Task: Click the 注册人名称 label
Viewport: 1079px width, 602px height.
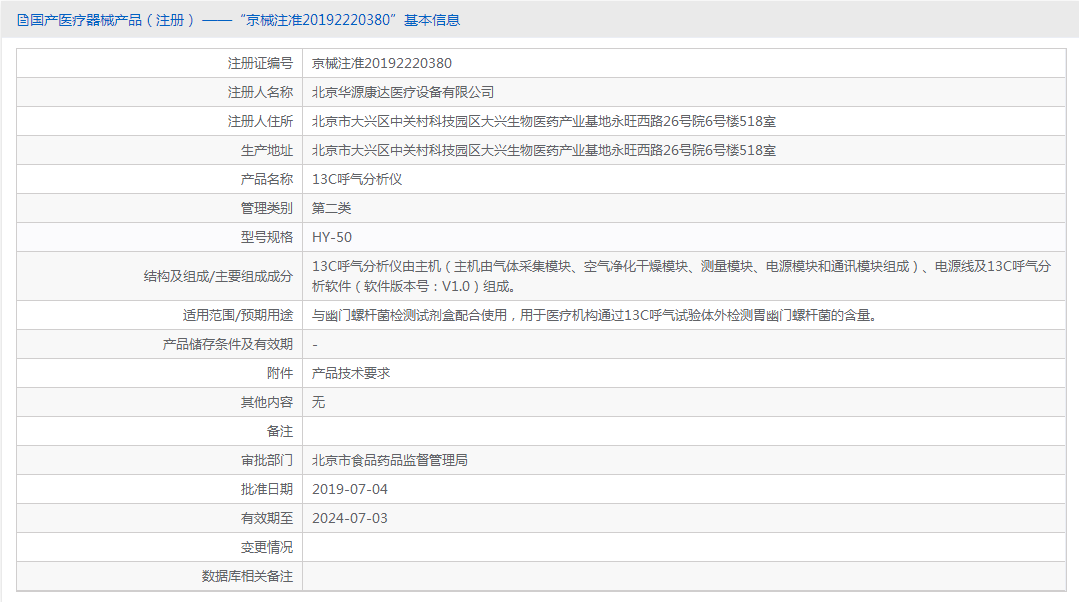Action: click(260, 92)
